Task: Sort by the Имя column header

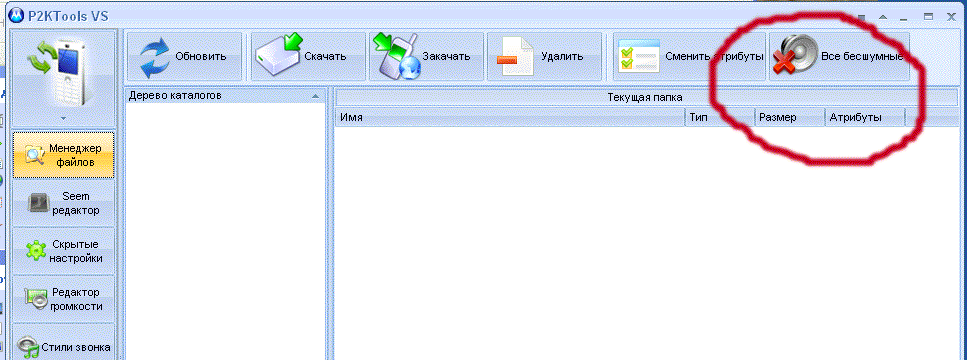Action: pyautogui.click(x=510, y=117)
